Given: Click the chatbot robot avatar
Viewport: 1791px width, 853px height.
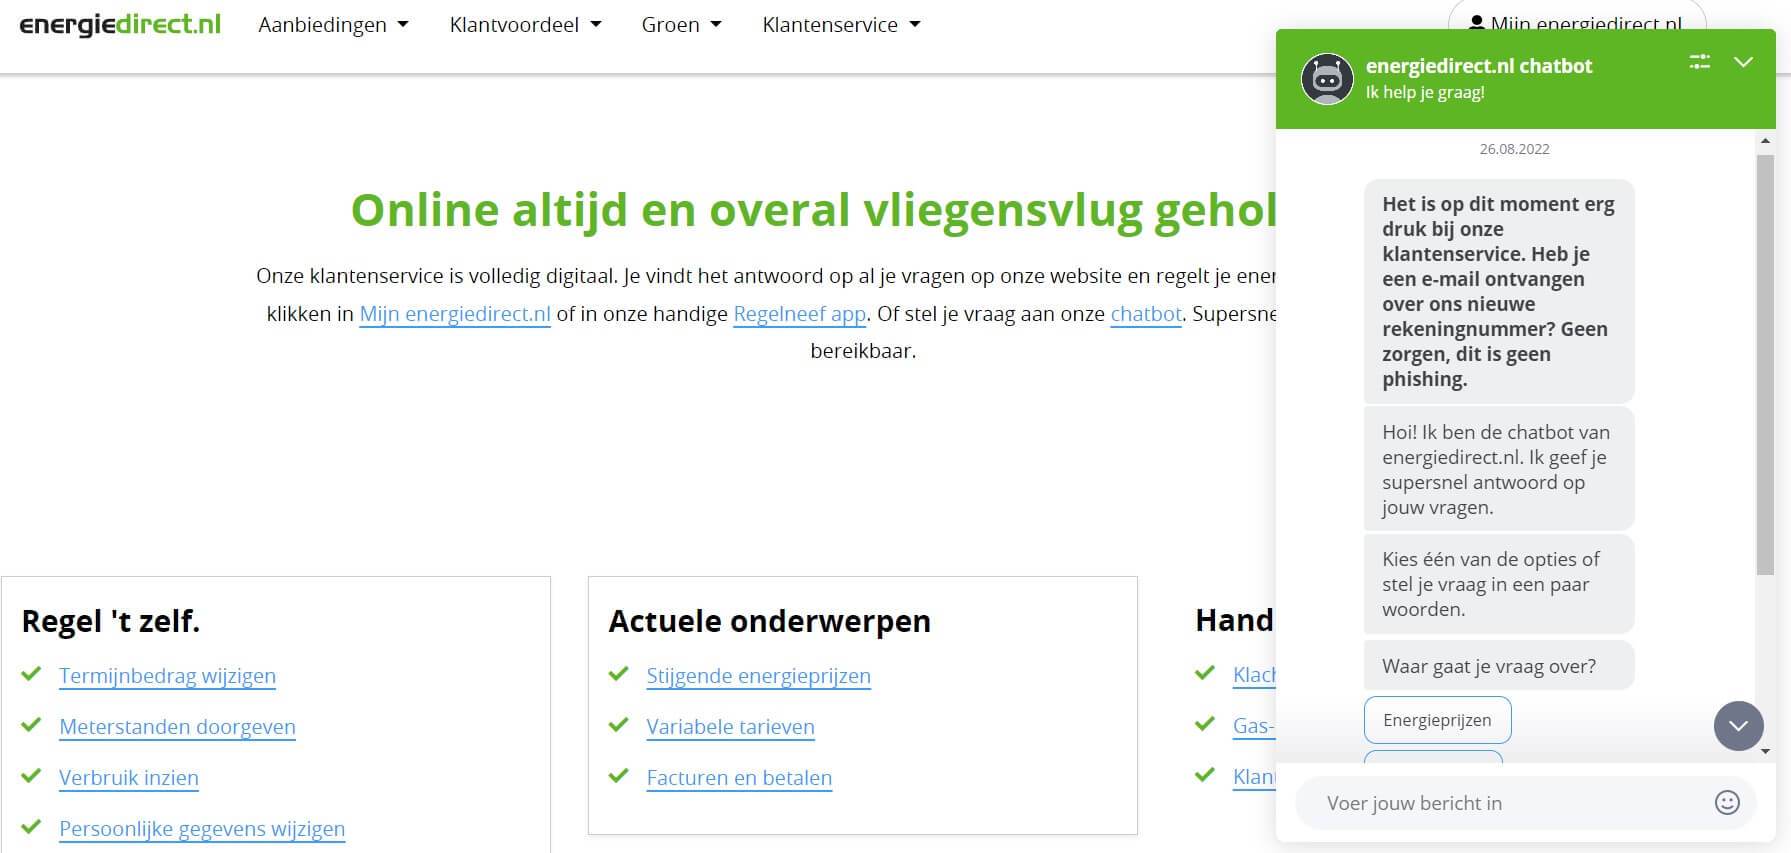Looking at the screenshot, I should [x=1327, y=79].
